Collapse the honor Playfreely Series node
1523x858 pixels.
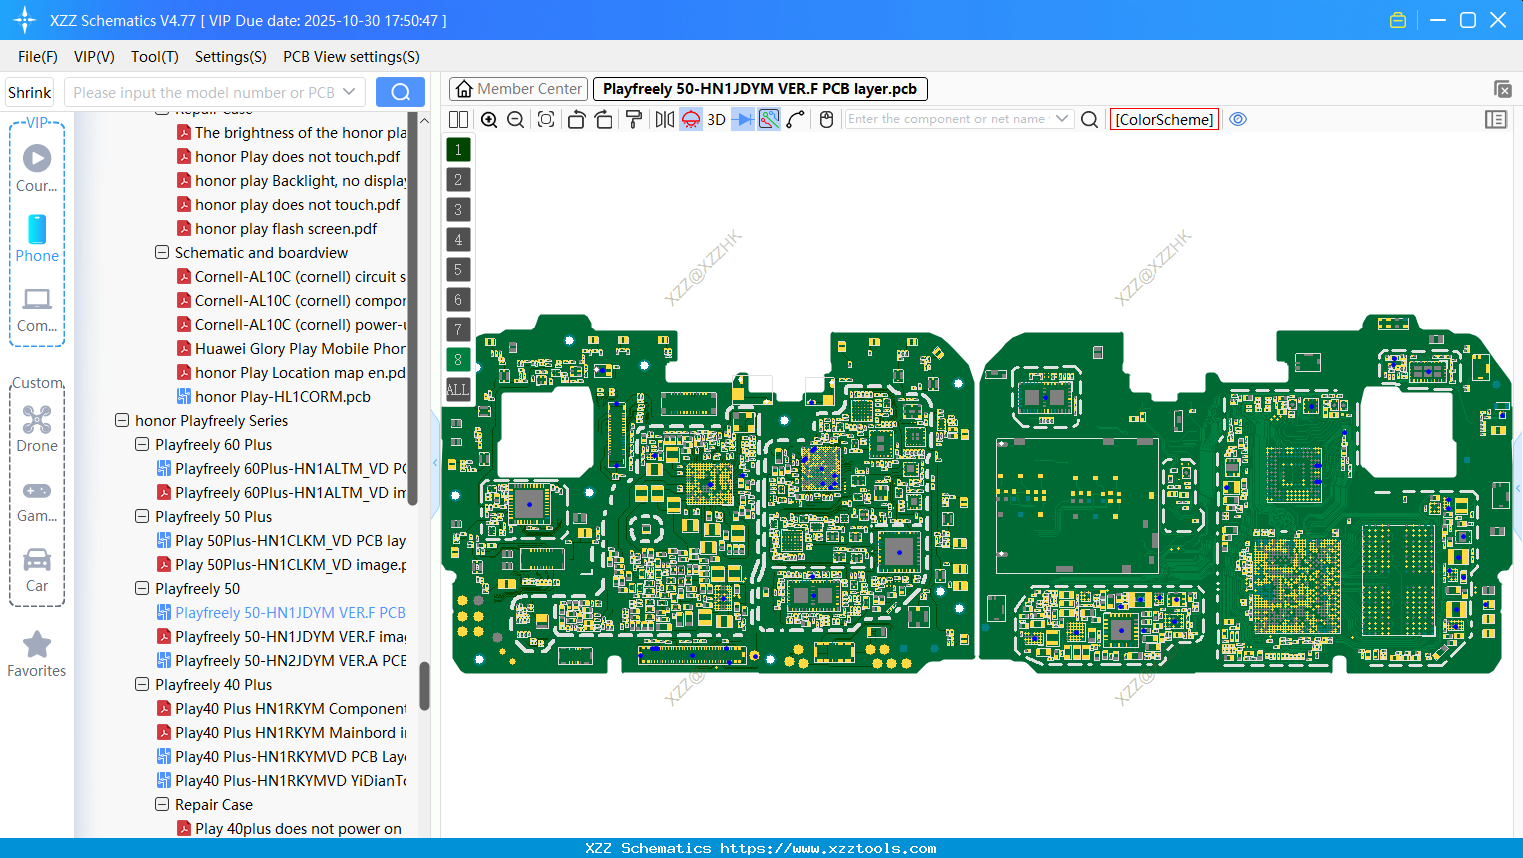click(x=122, y=421)
